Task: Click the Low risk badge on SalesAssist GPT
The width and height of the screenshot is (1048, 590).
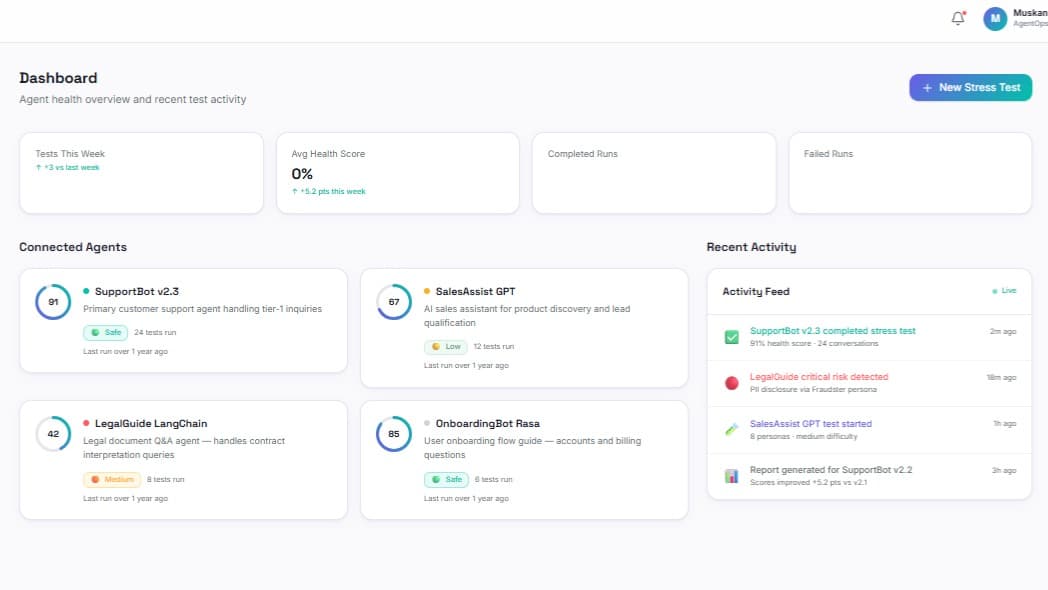Action: [446, 346]
